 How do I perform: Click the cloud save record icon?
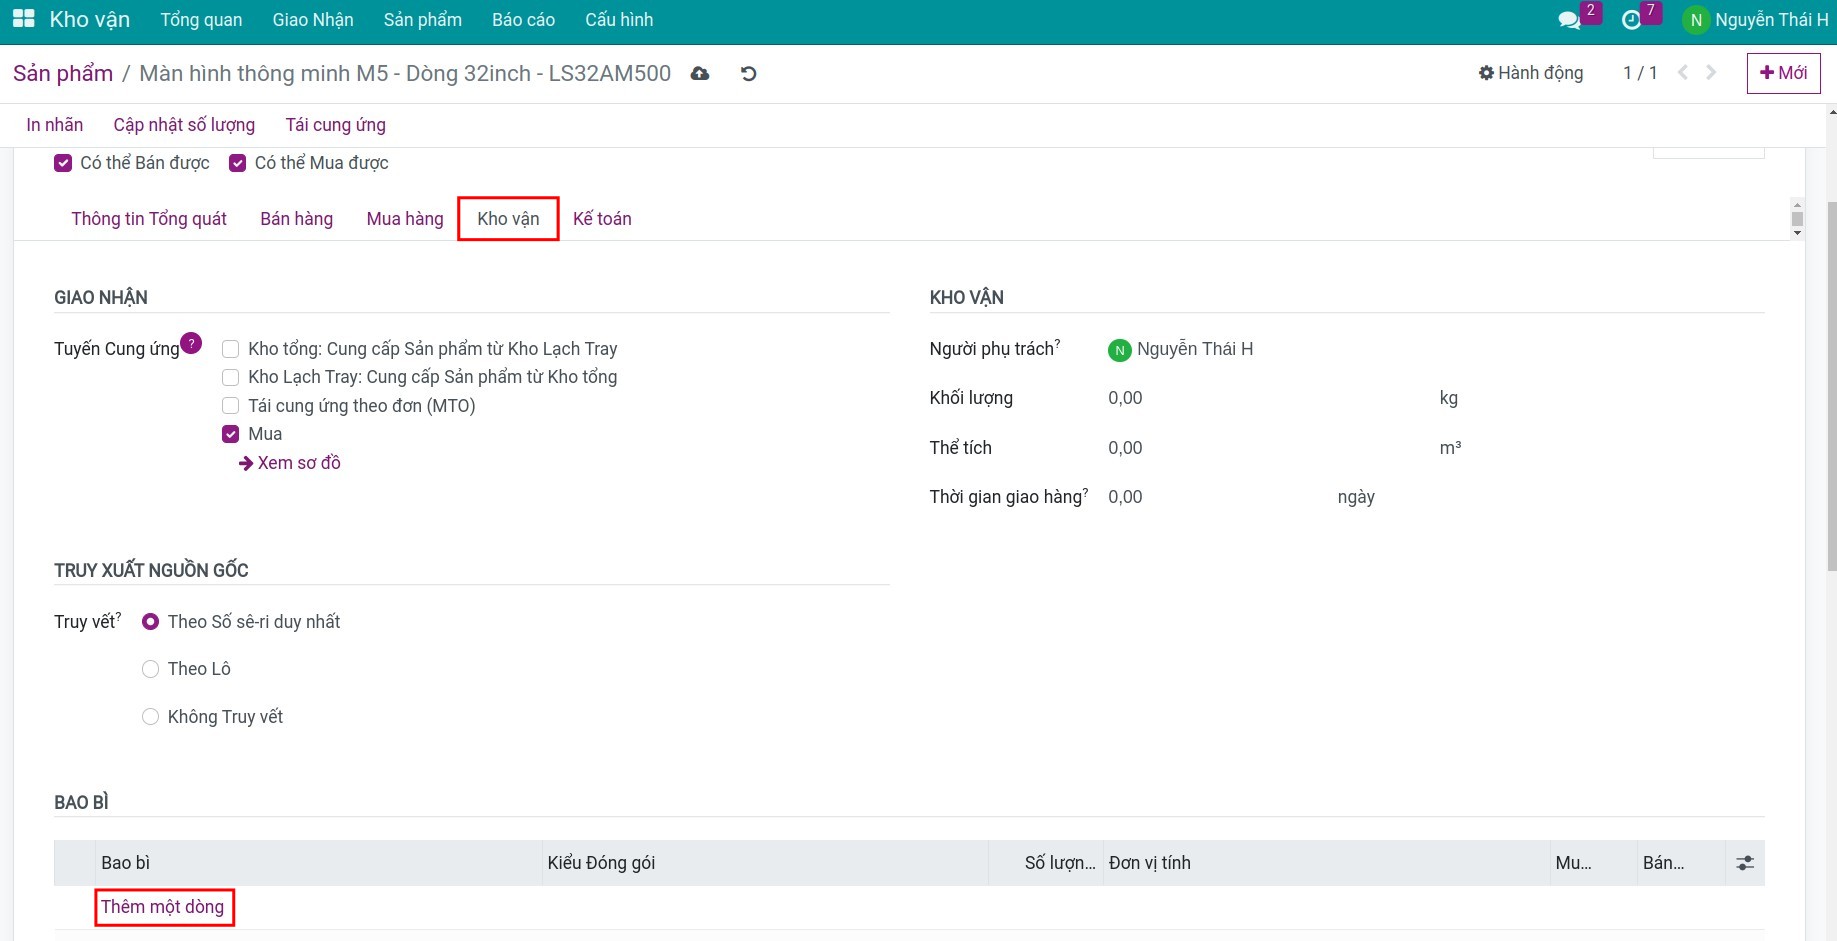click(700, 74)
